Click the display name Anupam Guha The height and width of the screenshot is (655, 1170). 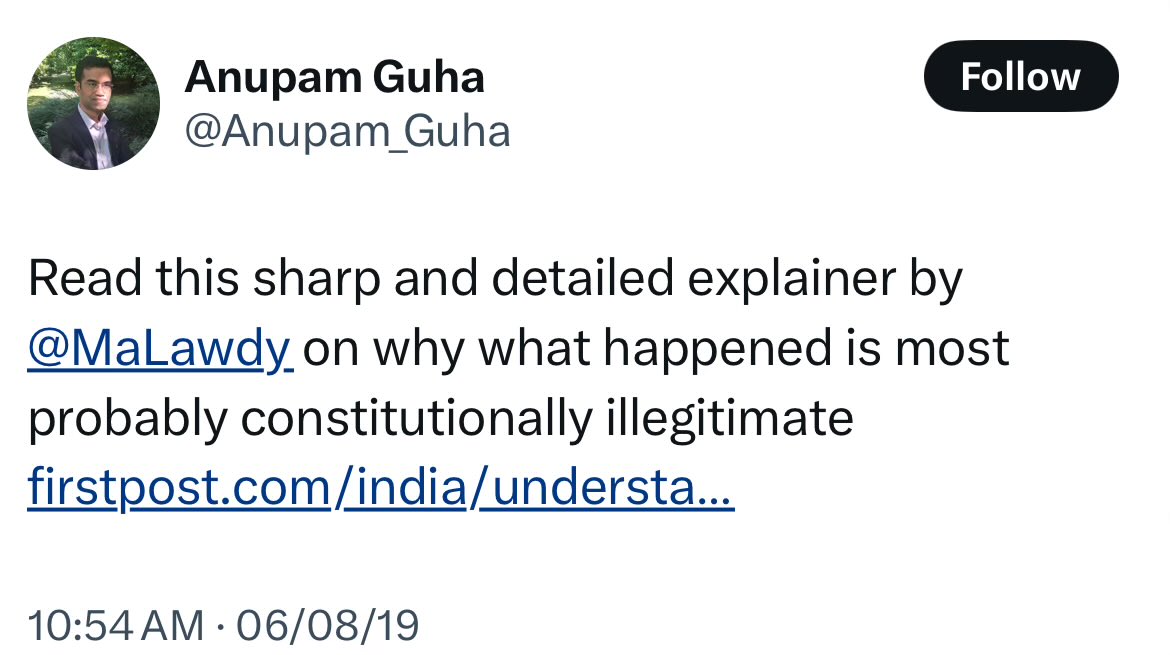click(x=334, y=77)
